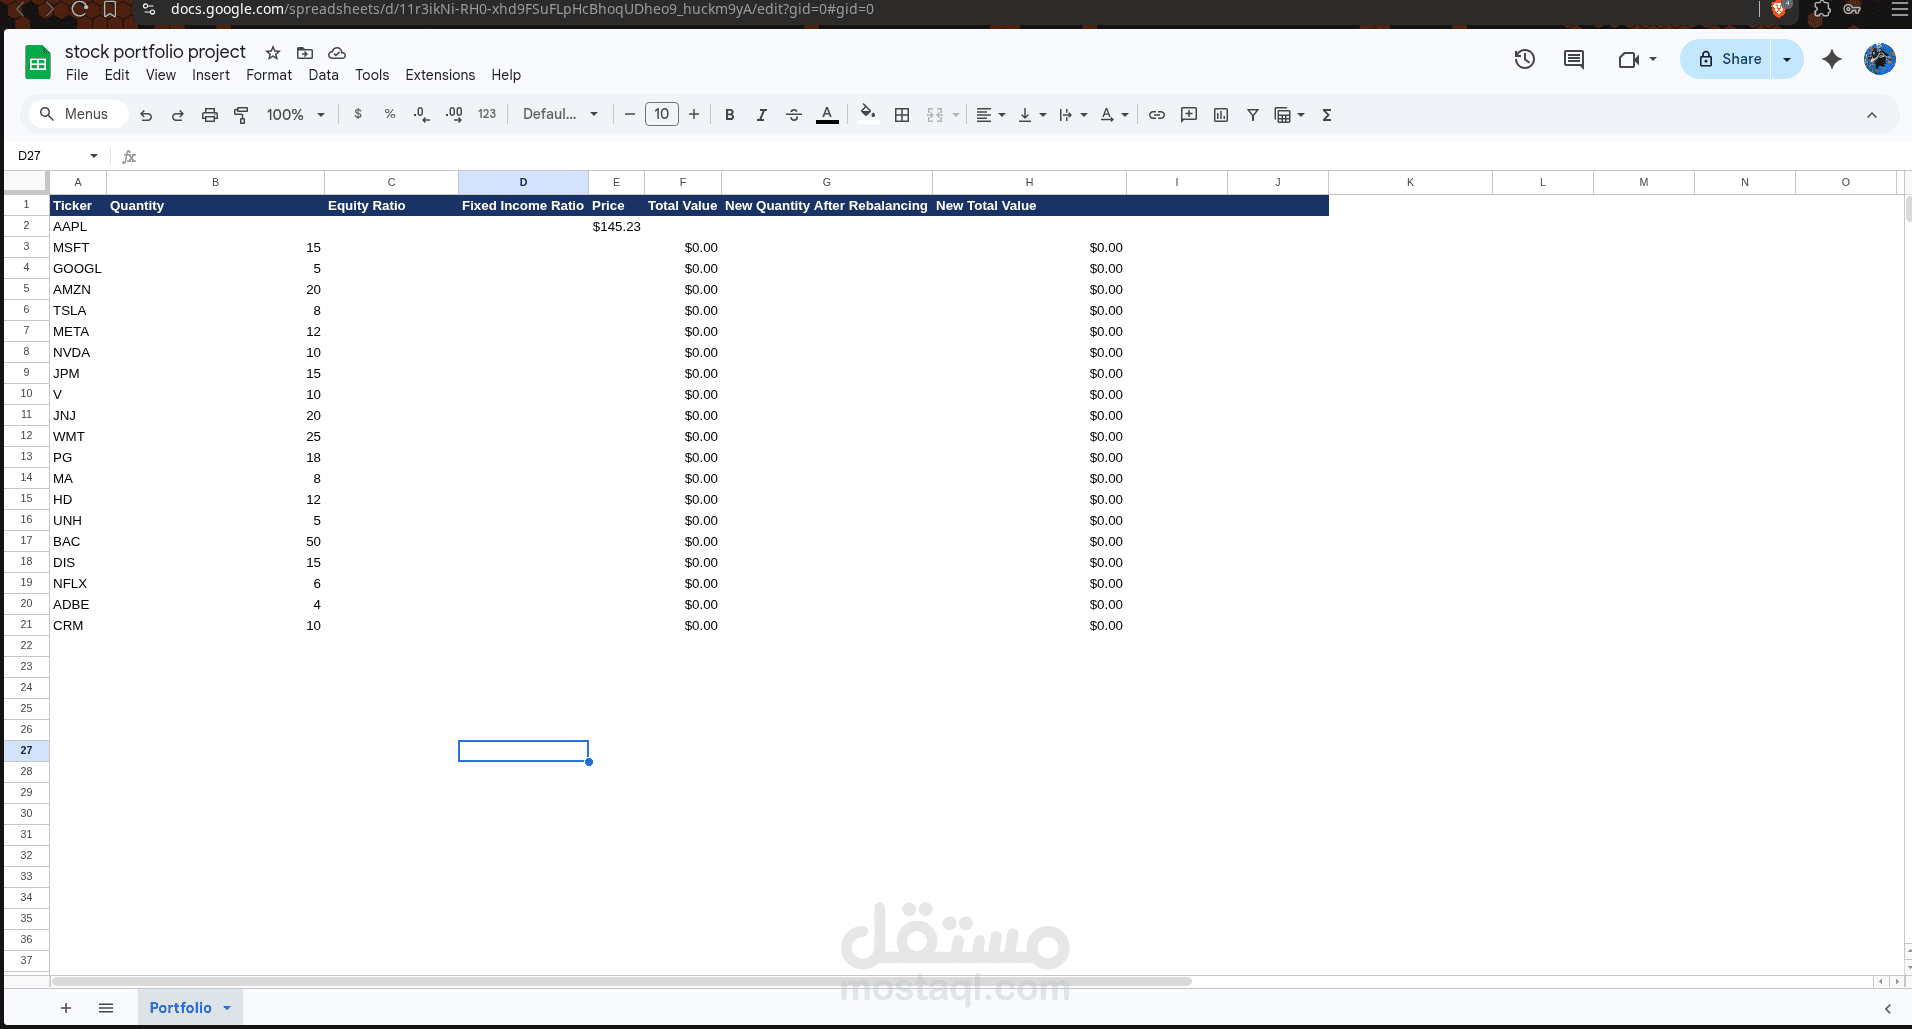The height and width of the screenshot is (1029, 1912).
Task: Open the Edit menu
Action: click(117, 75)
